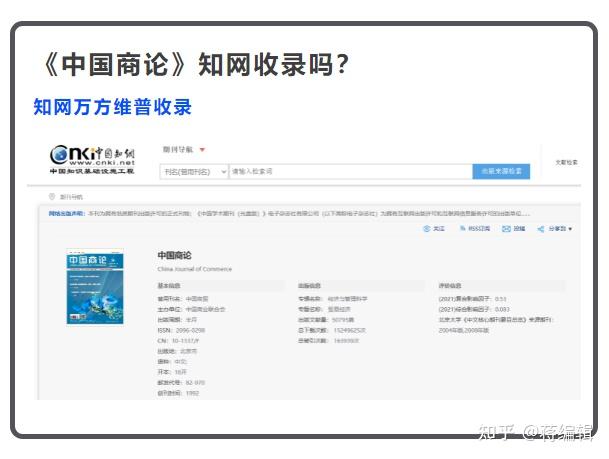Click the ISSN 2096-0298 value
This screenshot has height=459, width=609.
[190, 330]
